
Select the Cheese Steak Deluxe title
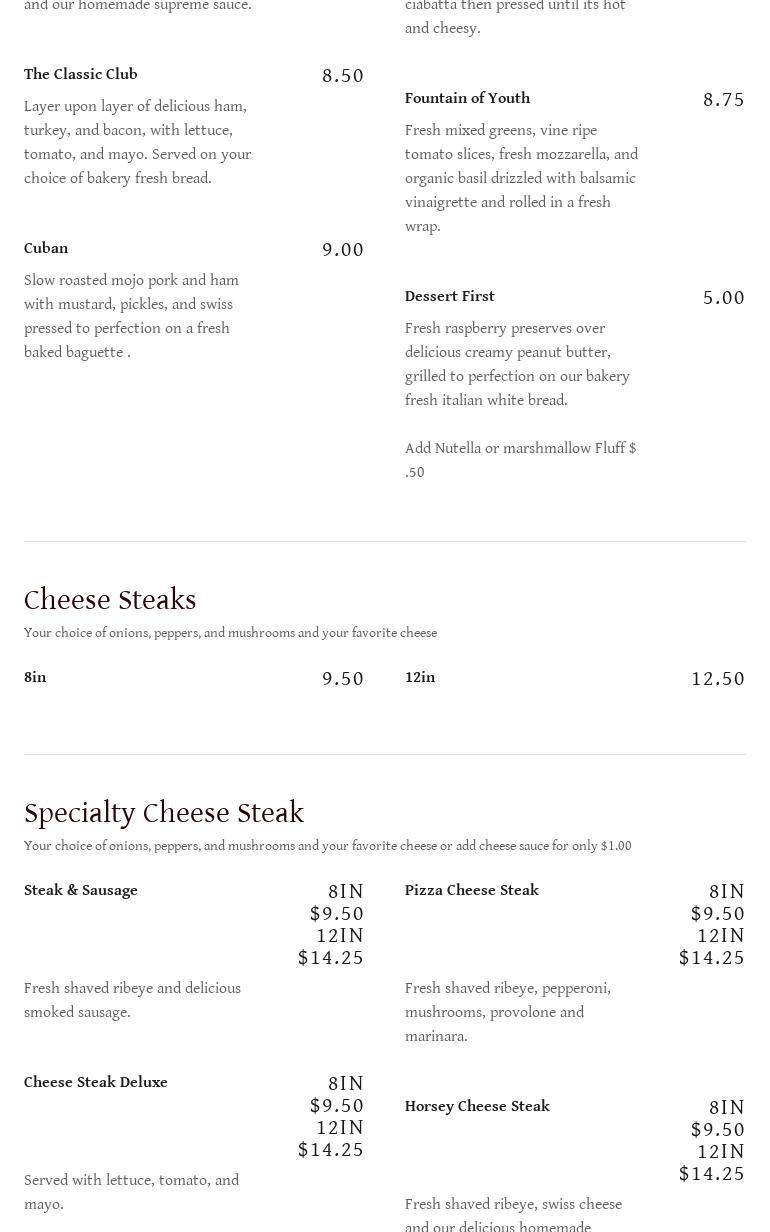click(x=96, y=1083)
